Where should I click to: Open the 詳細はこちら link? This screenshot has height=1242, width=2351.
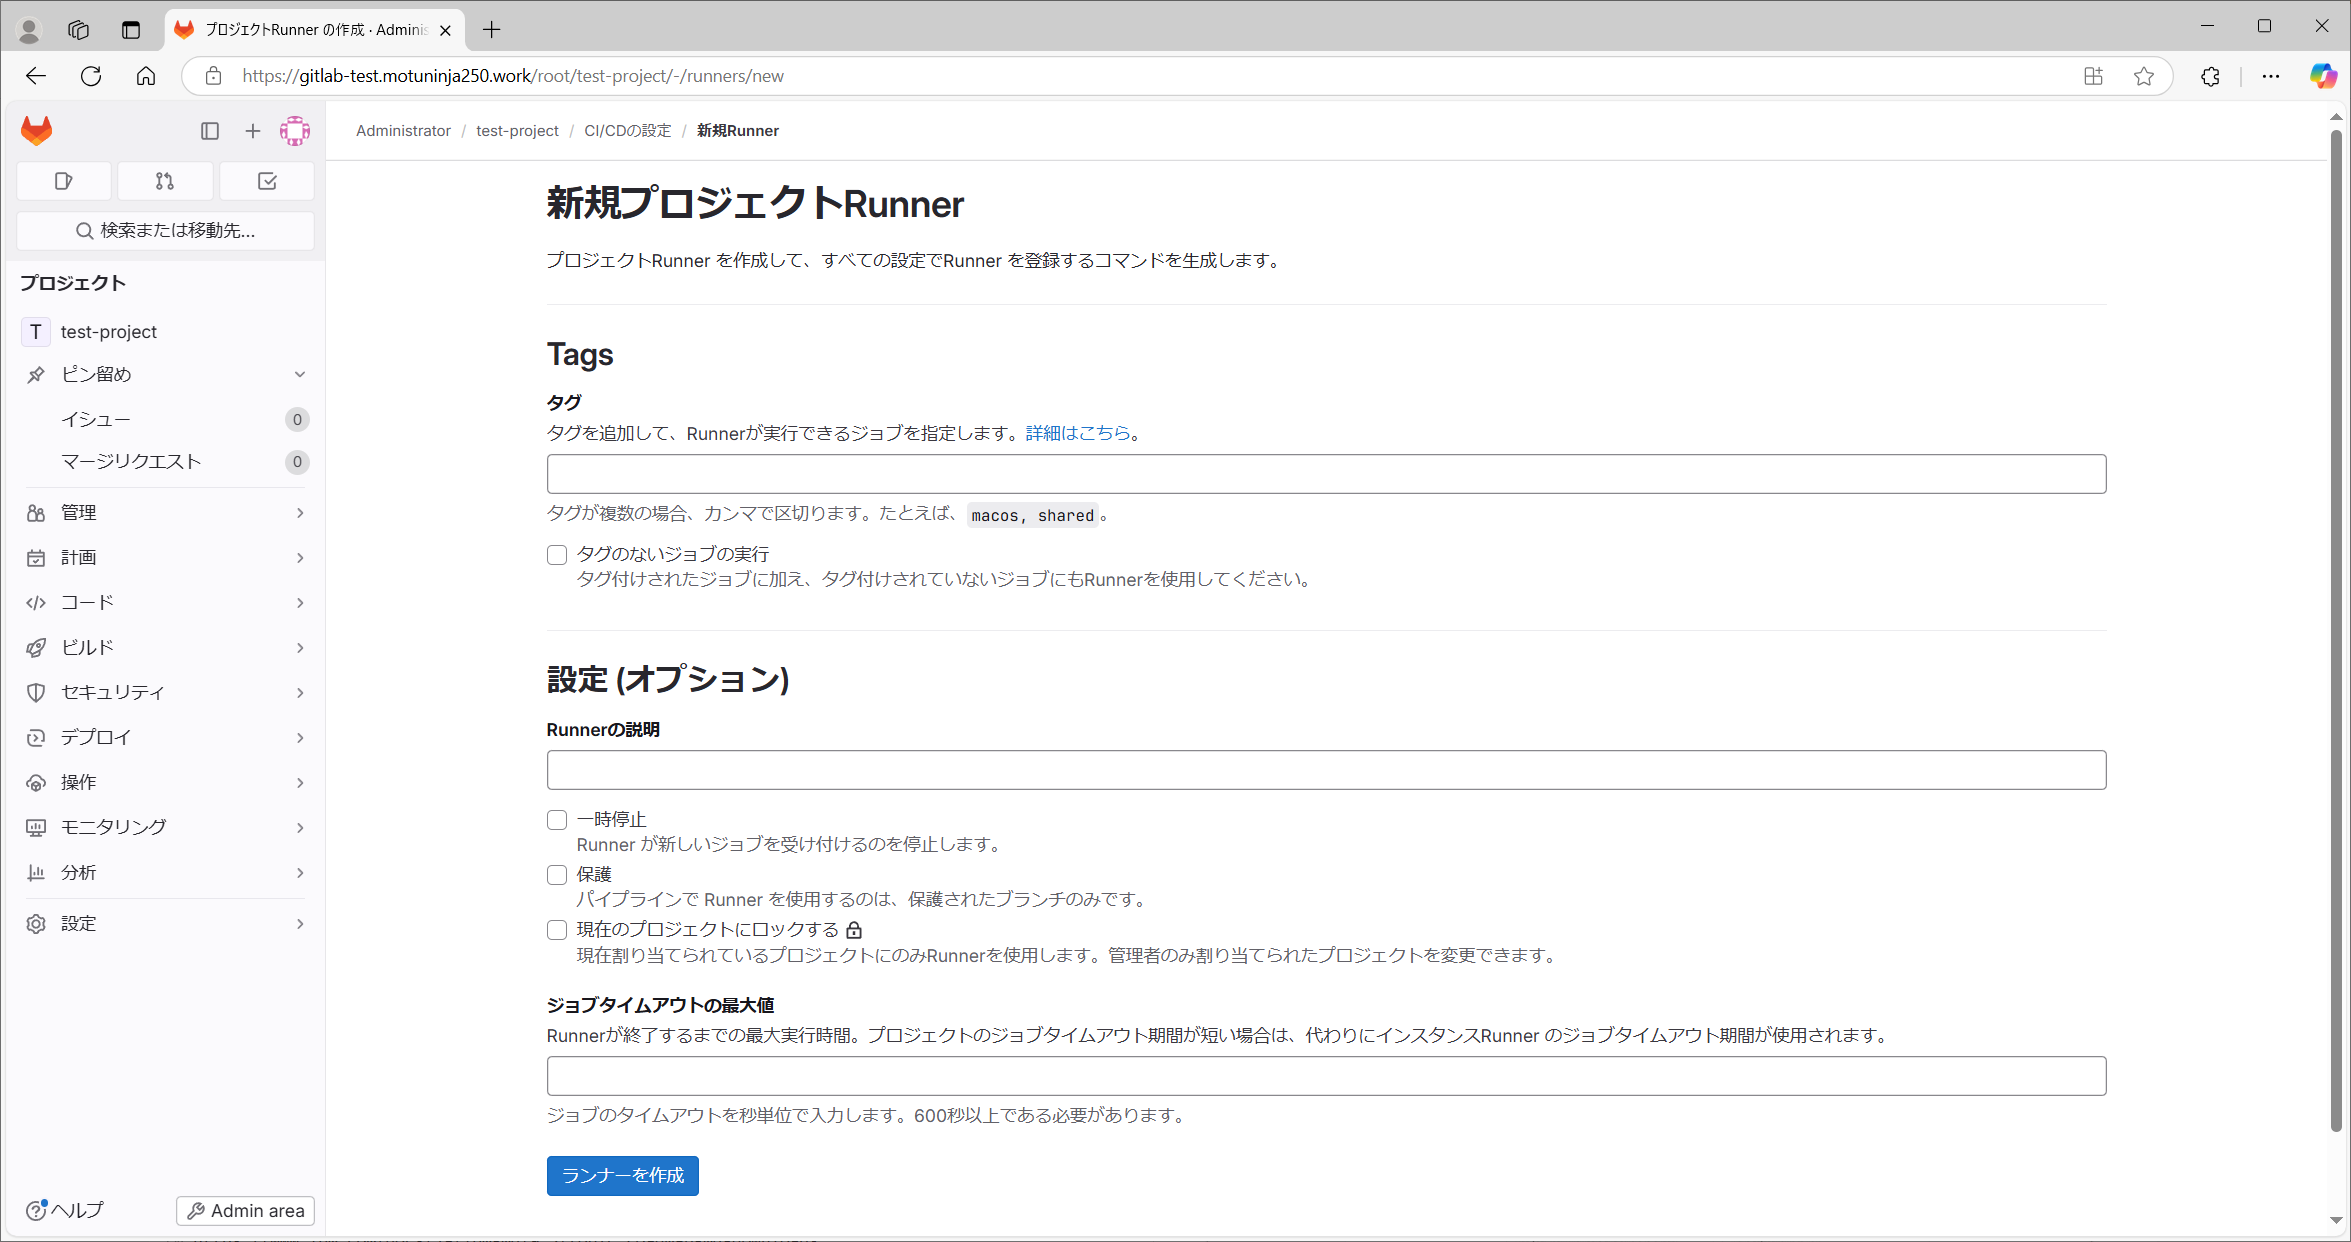click(x=1078, y=433)
